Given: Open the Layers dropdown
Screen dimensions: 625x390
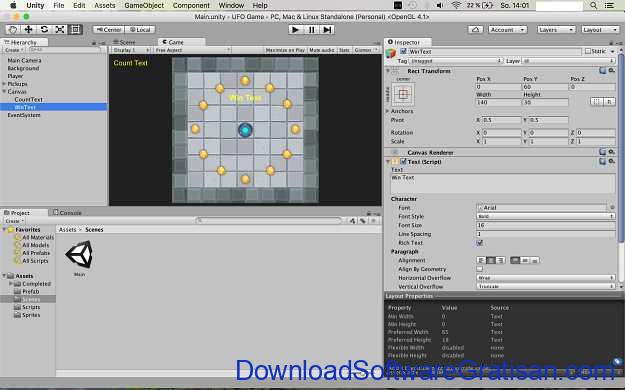Looking at the screenshot, I should pos(556,30).
